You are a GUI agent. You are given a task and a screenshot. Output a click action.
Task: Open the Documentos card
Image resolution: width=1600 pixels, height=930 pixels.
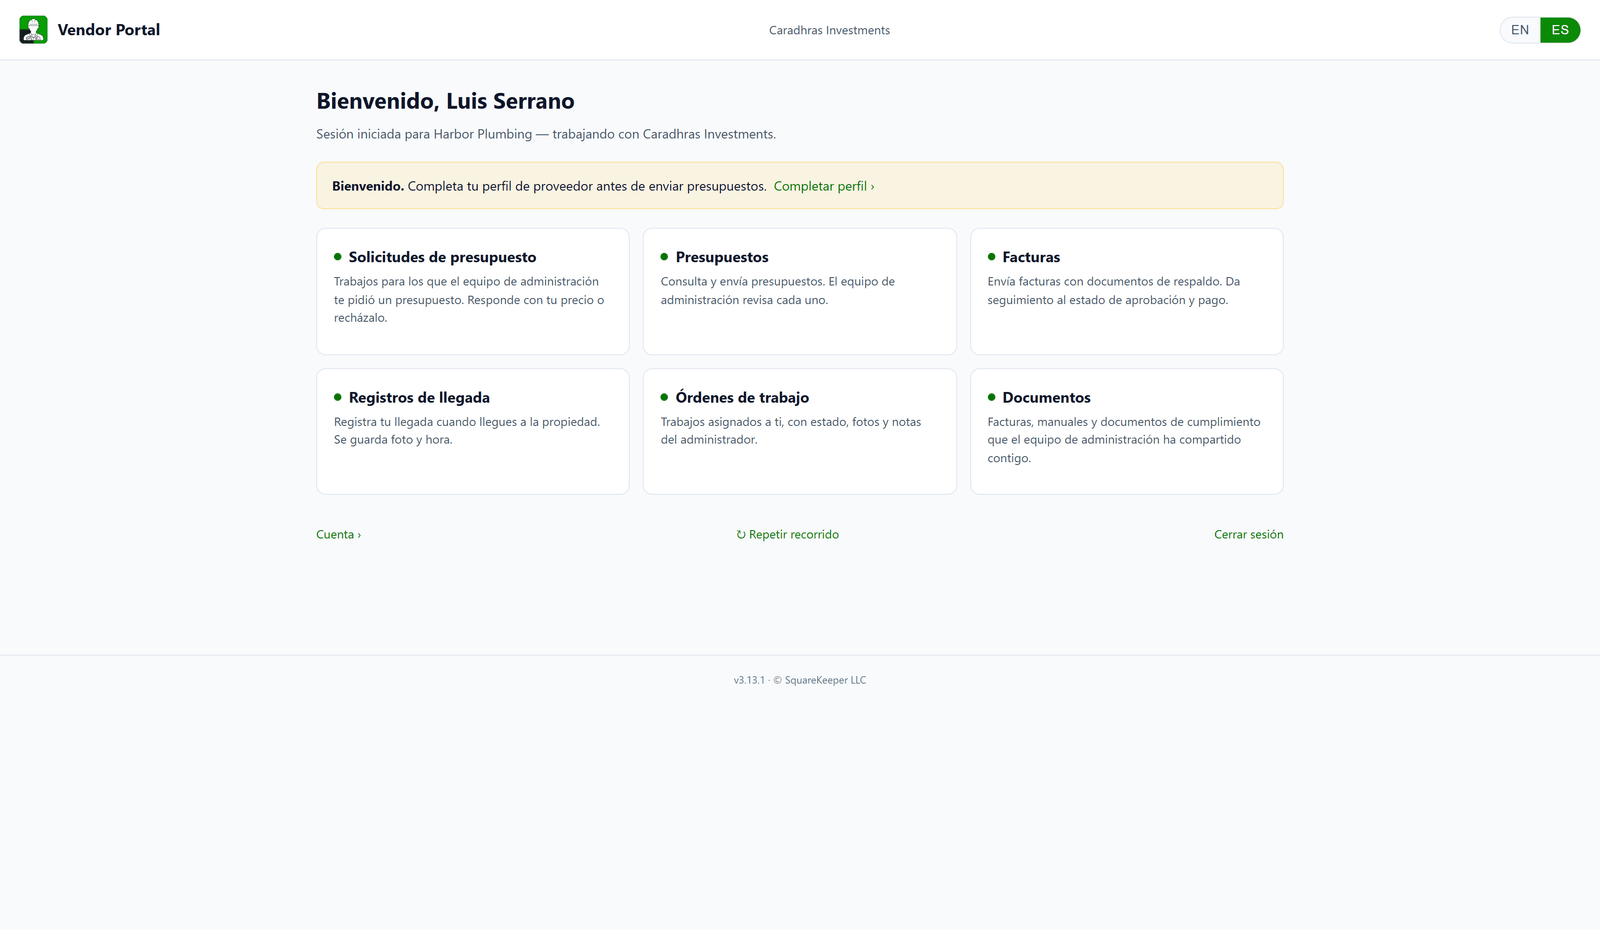pos(1127,431)
